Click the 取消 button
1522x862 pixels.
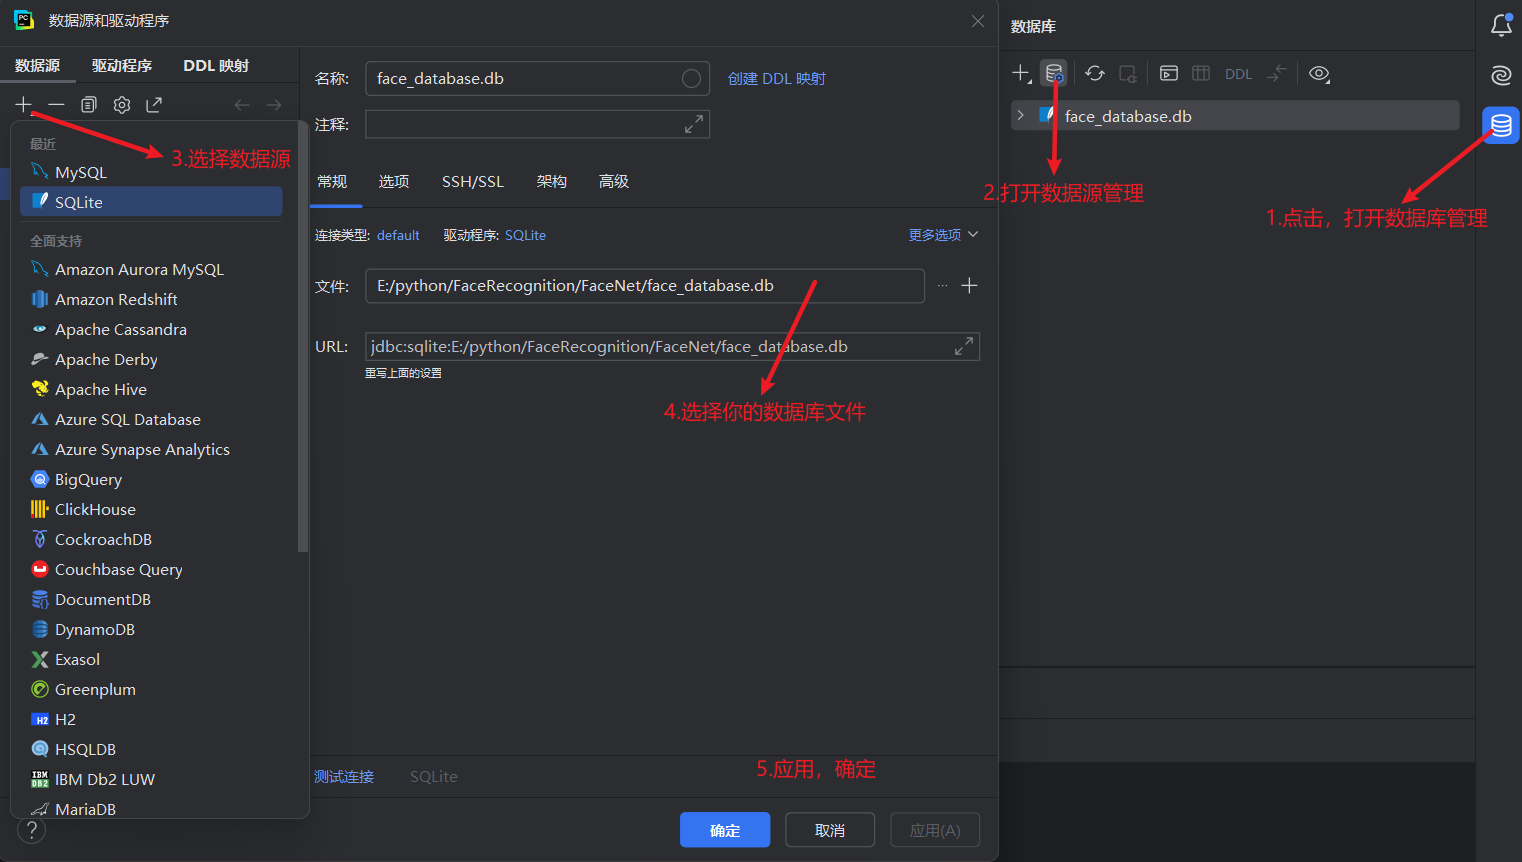(x=830, y=830)
